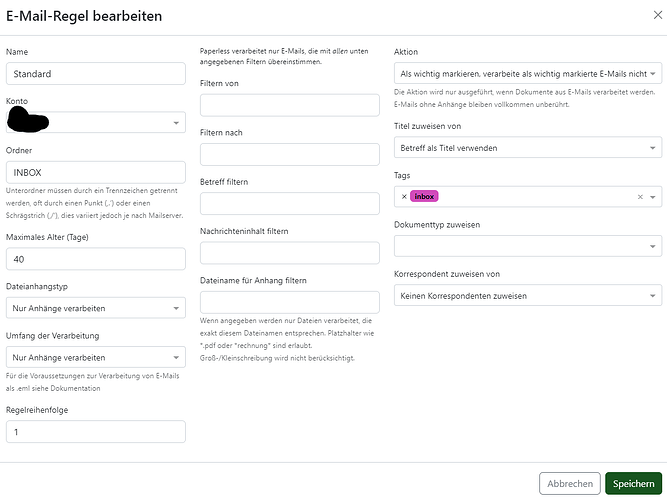Cancel editing with Abbrechen button
The width and height of the screenshot is (667, 500).
(x=570, y=483)
